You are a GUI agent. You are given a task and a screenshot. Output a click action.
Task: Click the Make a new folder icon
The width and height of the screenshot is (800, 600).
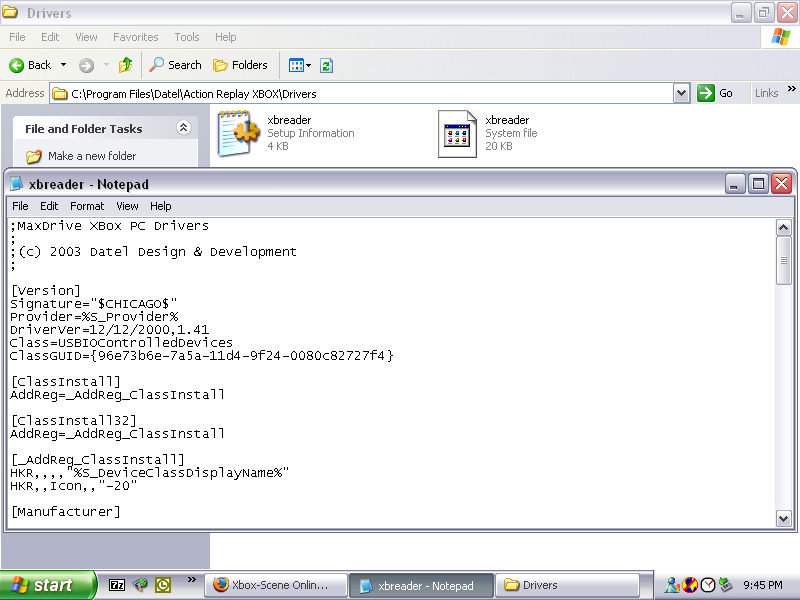click(x=34, y=156)
